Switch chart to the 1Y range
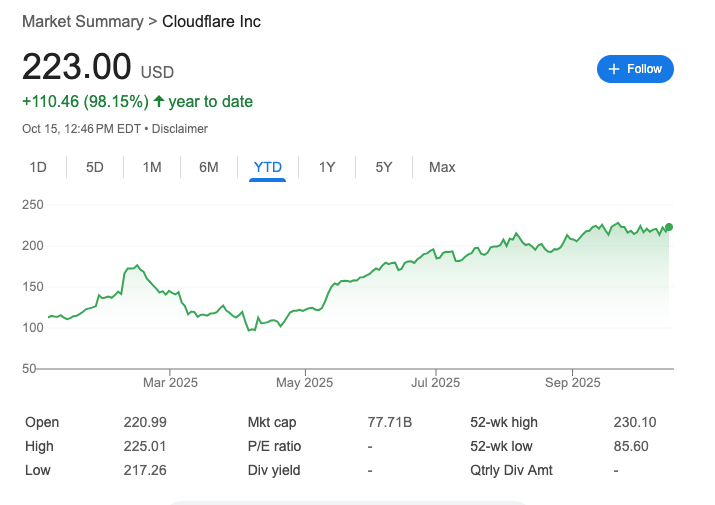 coord(327,167)
